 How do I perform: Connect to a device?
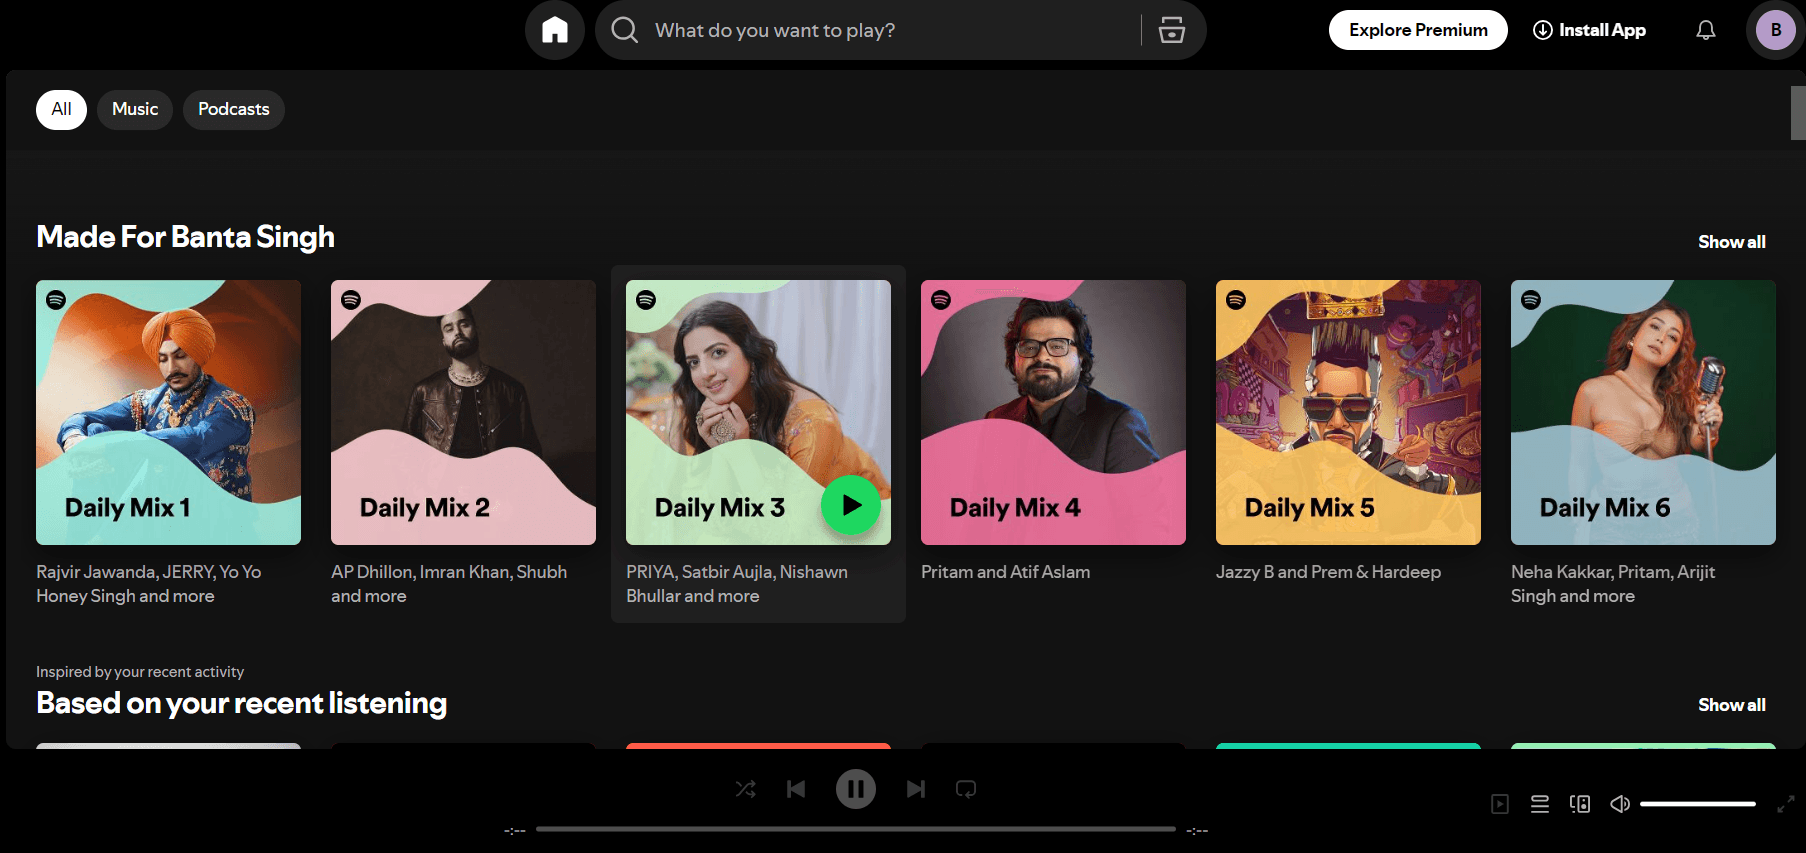pos(1580,804)
